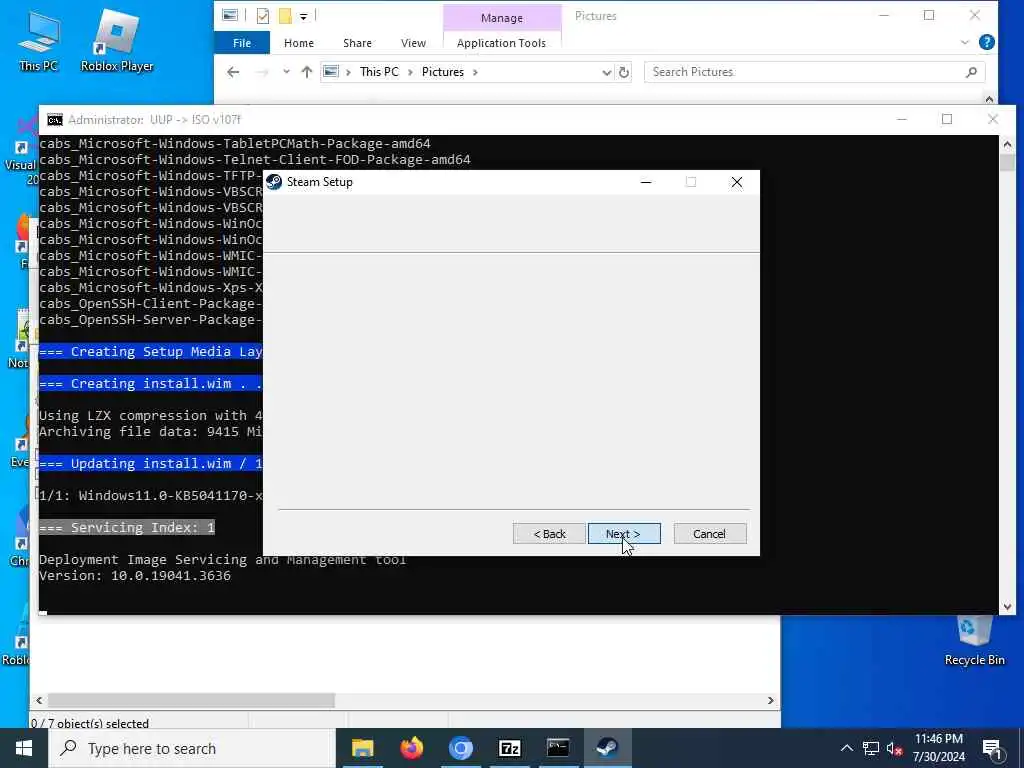The image size is (1024, 768).
Task: Click the properties quick access toolbar icon
Action: [x=263, y=16]
